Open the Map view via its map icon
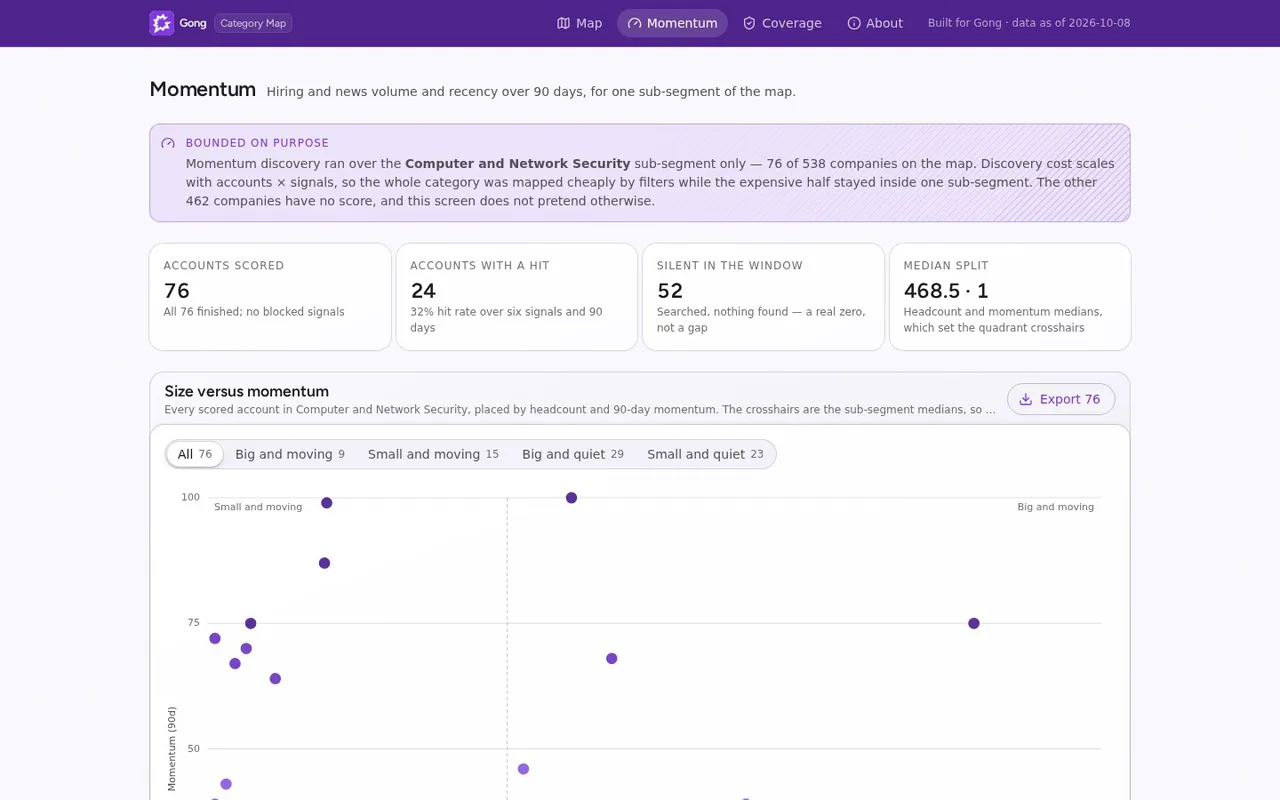 564,23
